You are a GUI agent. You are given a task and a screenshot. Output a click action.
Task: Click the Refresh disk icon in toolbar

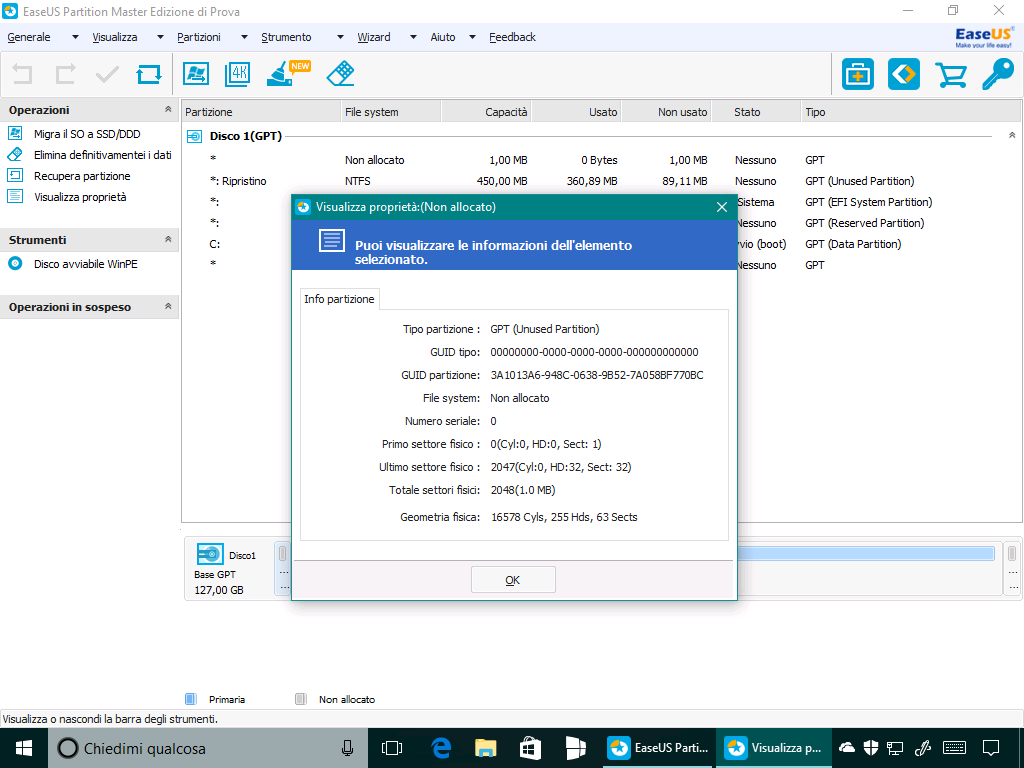pyautogui.click(x=149, y=74)
